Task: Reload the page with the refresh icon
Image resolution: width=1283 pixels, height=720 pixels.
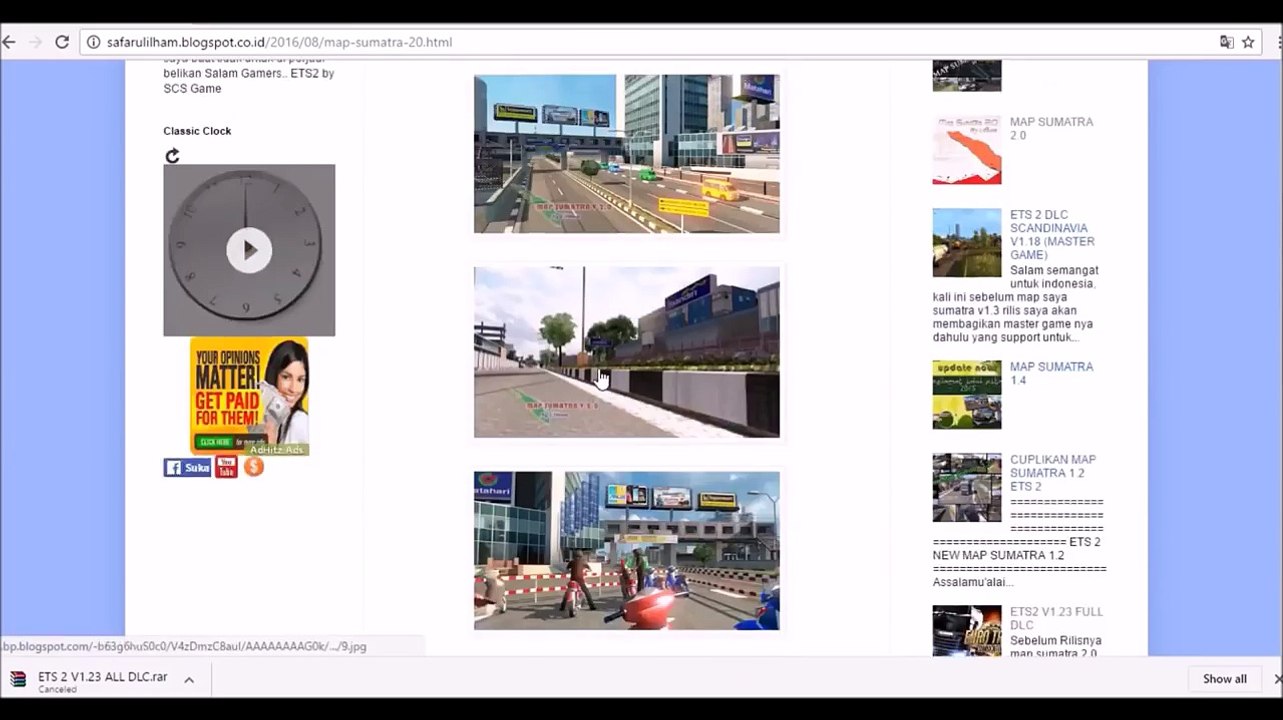Action: 62,42
